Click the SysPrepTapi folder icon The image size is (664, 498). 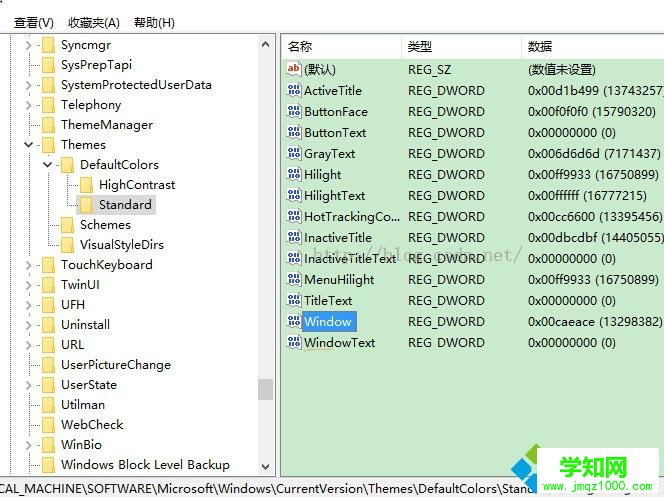tap(48, 65)
